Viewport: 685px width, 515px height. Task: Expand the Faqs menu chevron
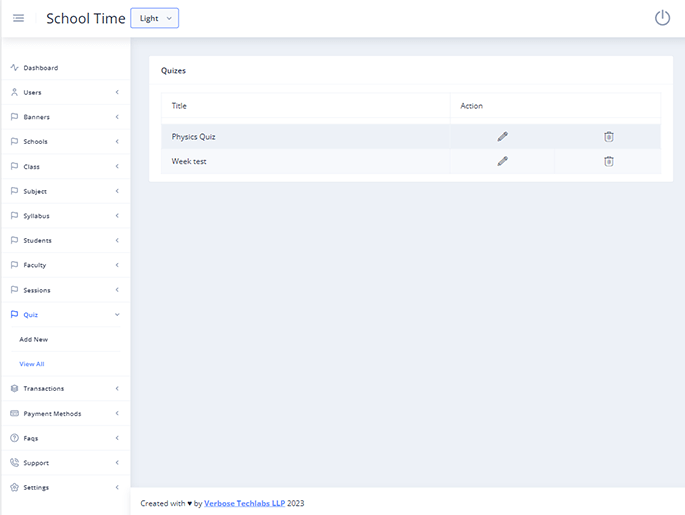point(117,438)
